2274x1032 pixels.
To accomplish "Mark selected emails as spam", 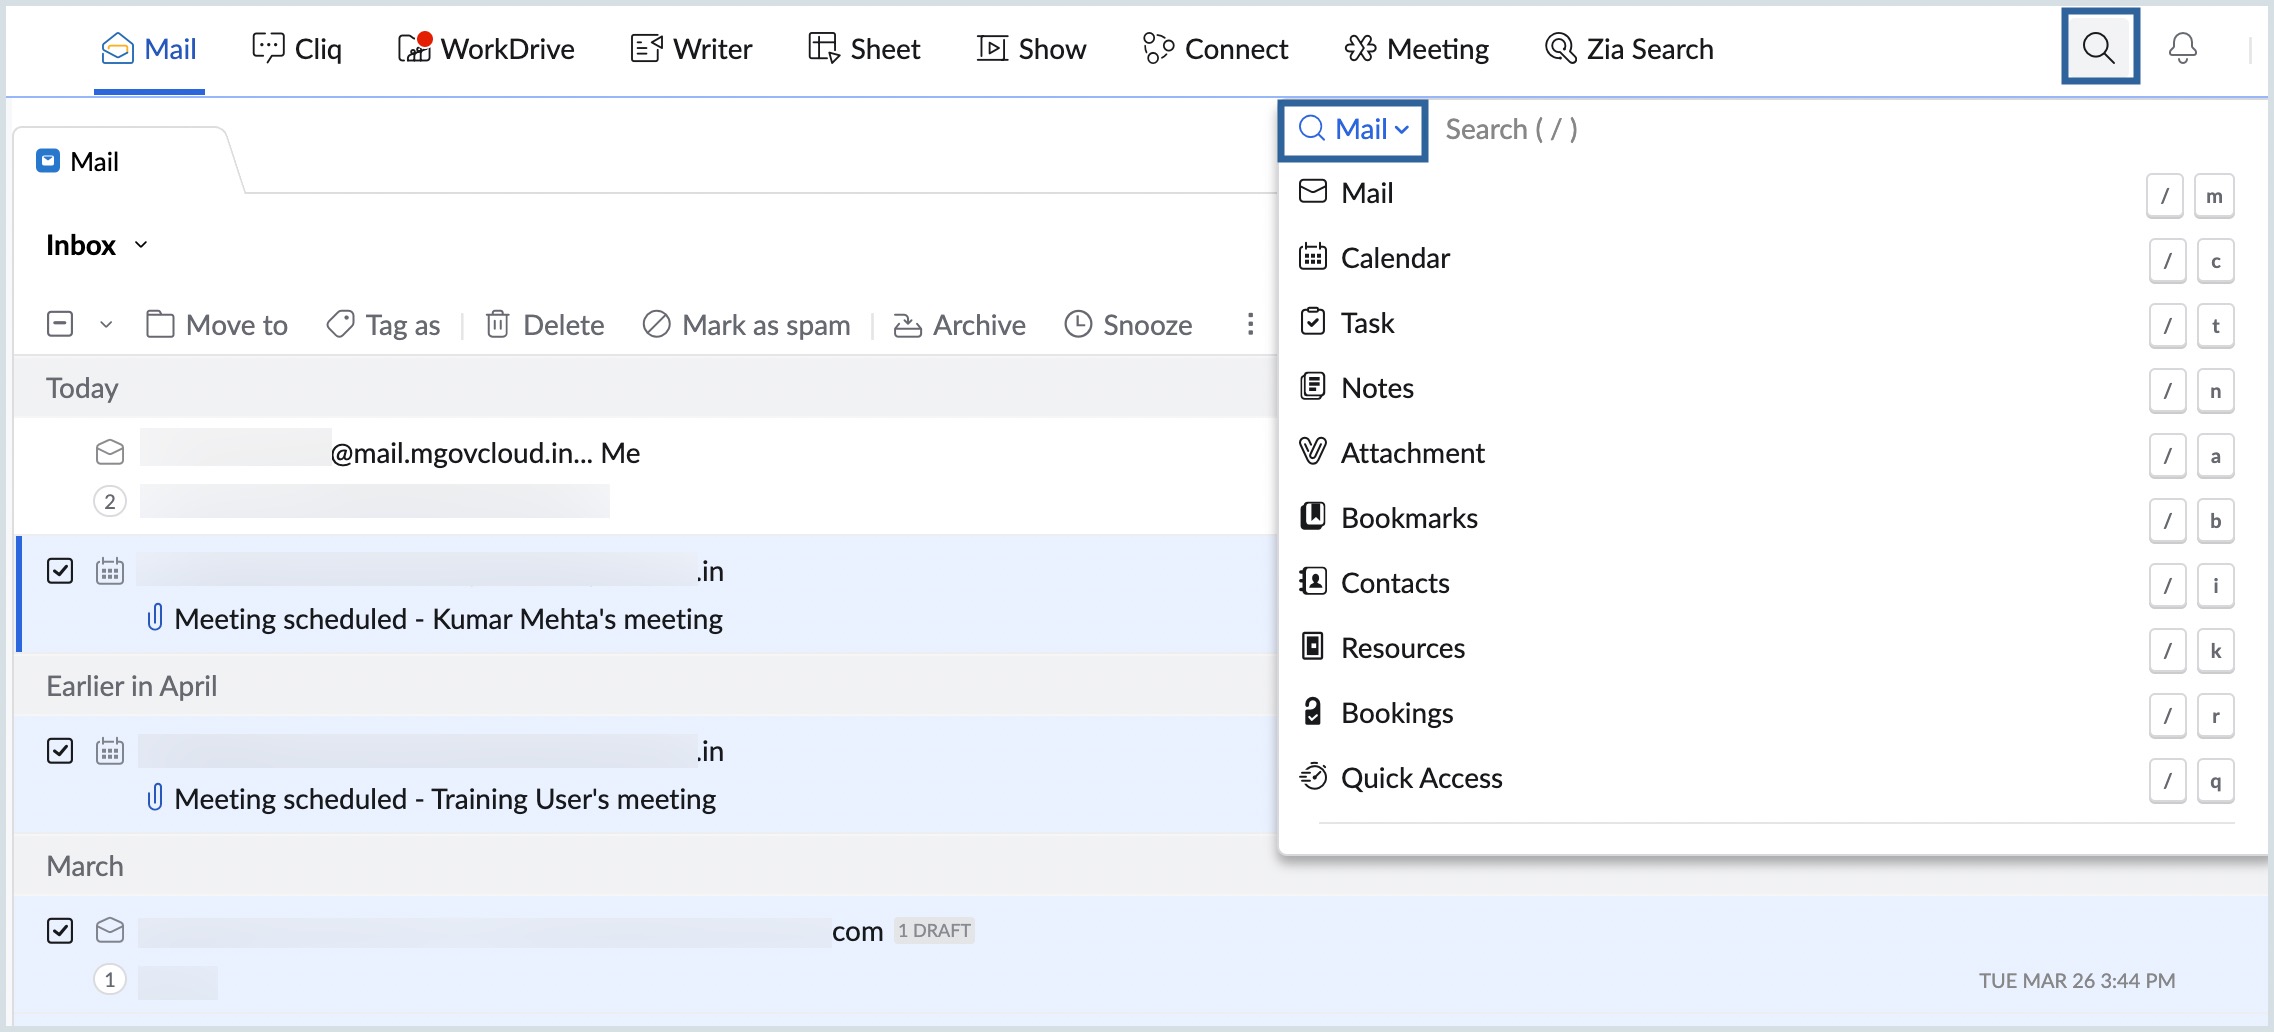I will (x=746, y=325).
